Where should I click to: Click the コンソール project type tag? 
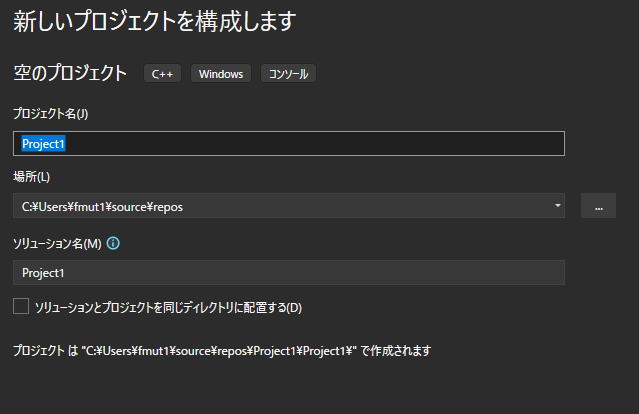point(288,74)
